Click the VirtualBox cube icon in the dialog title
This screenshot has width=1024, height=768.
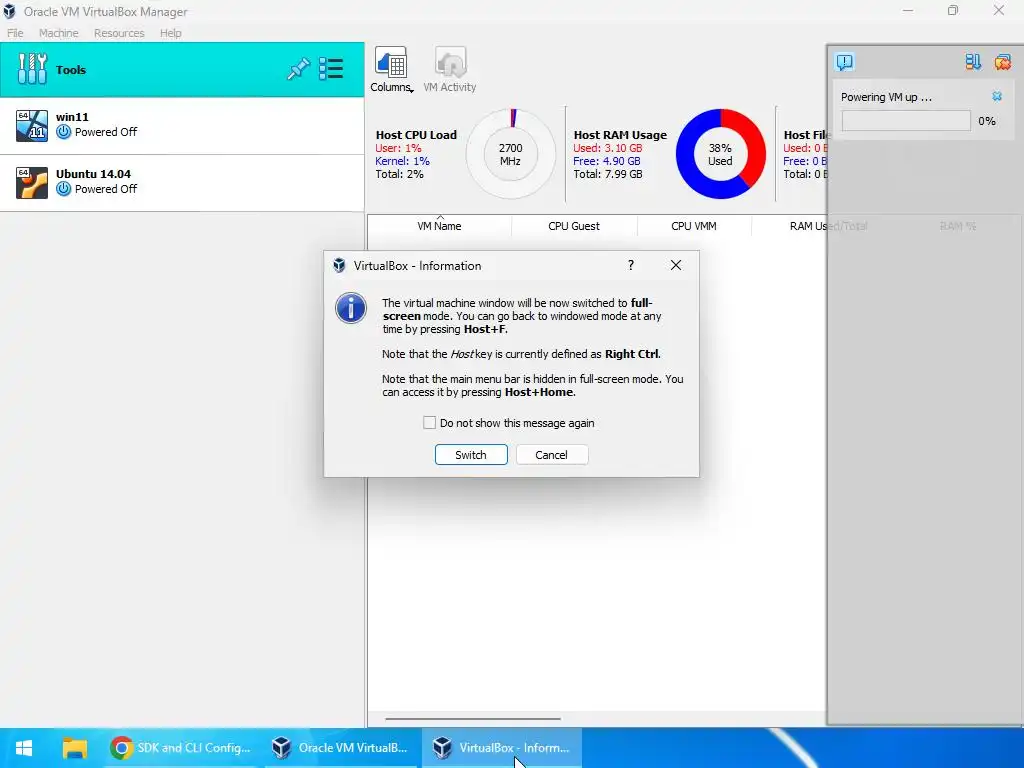coord(339,266)
